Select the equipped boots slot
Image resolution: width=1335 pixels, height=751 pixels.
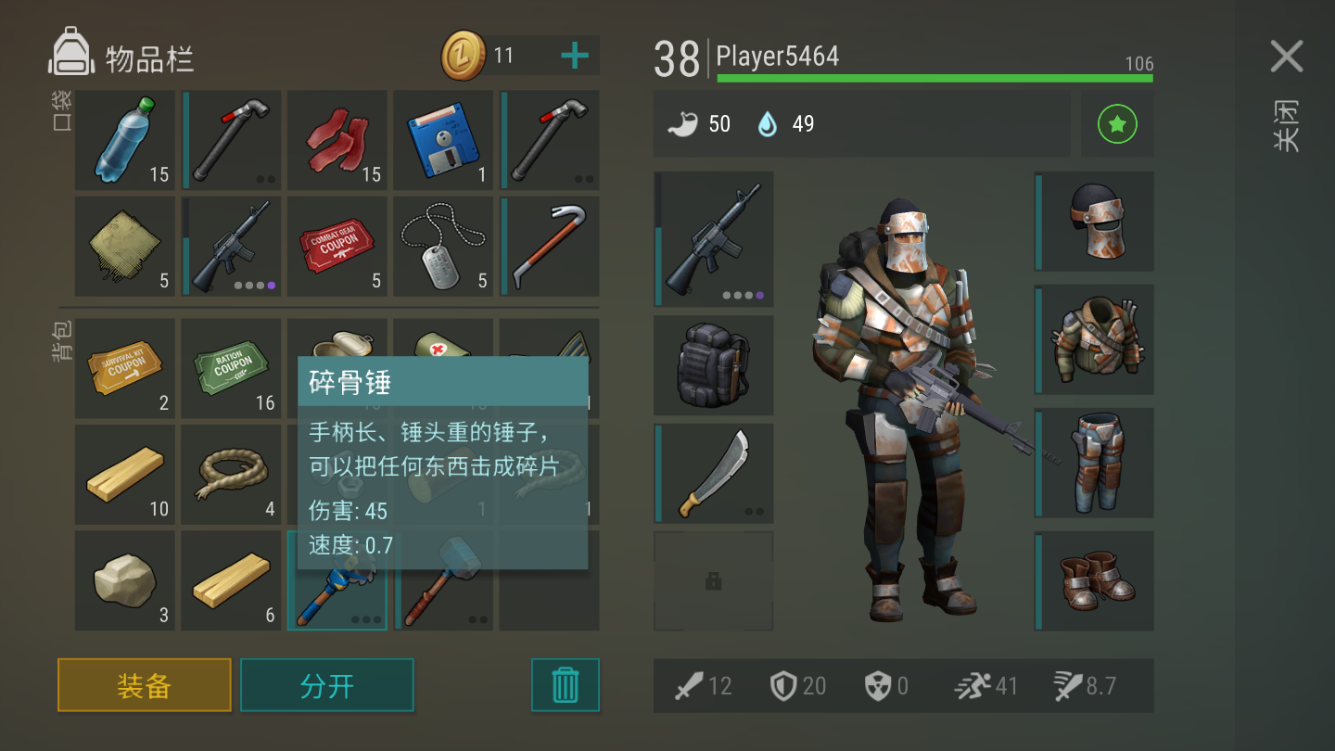[1094, 581]
